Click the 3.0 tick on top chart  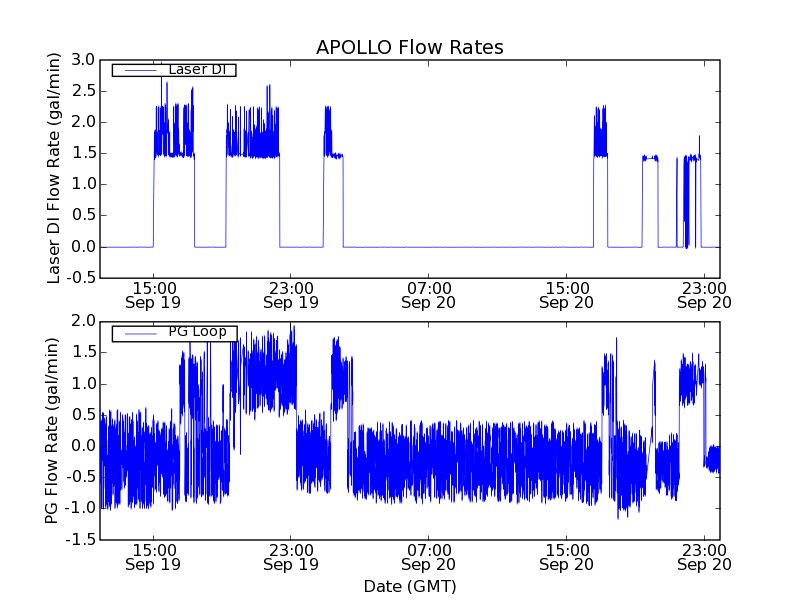pyautogui.click(x=83, y=60)
